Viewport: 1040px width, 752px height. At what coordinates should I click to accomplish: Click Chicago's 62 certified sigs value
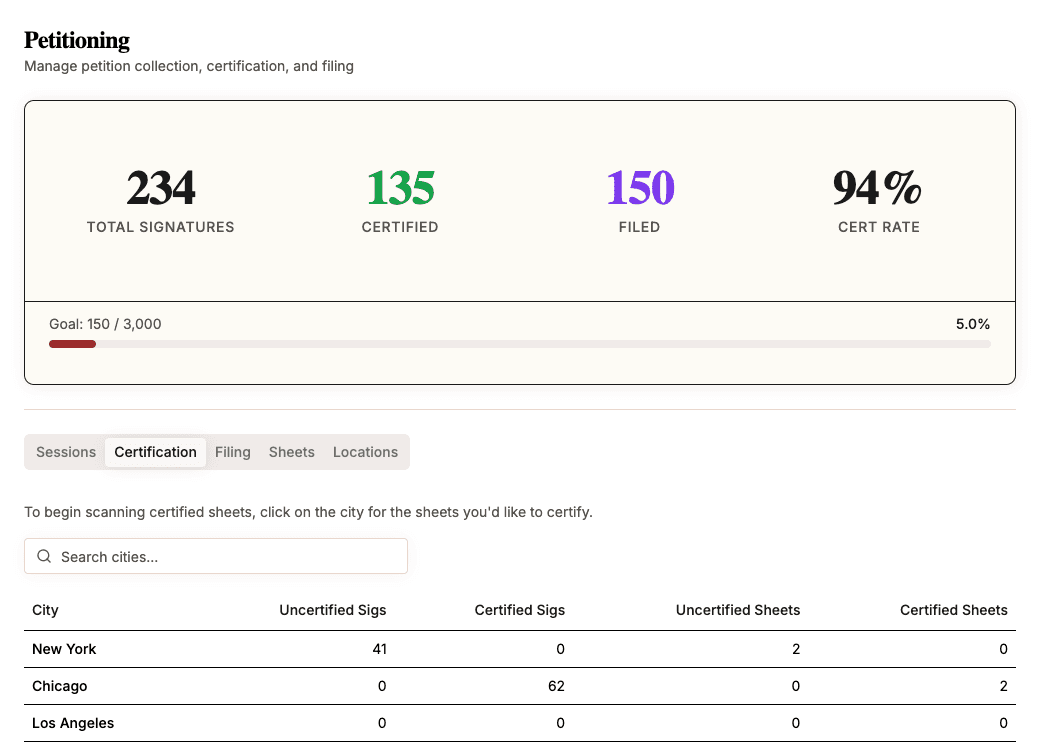coord(556,686)
